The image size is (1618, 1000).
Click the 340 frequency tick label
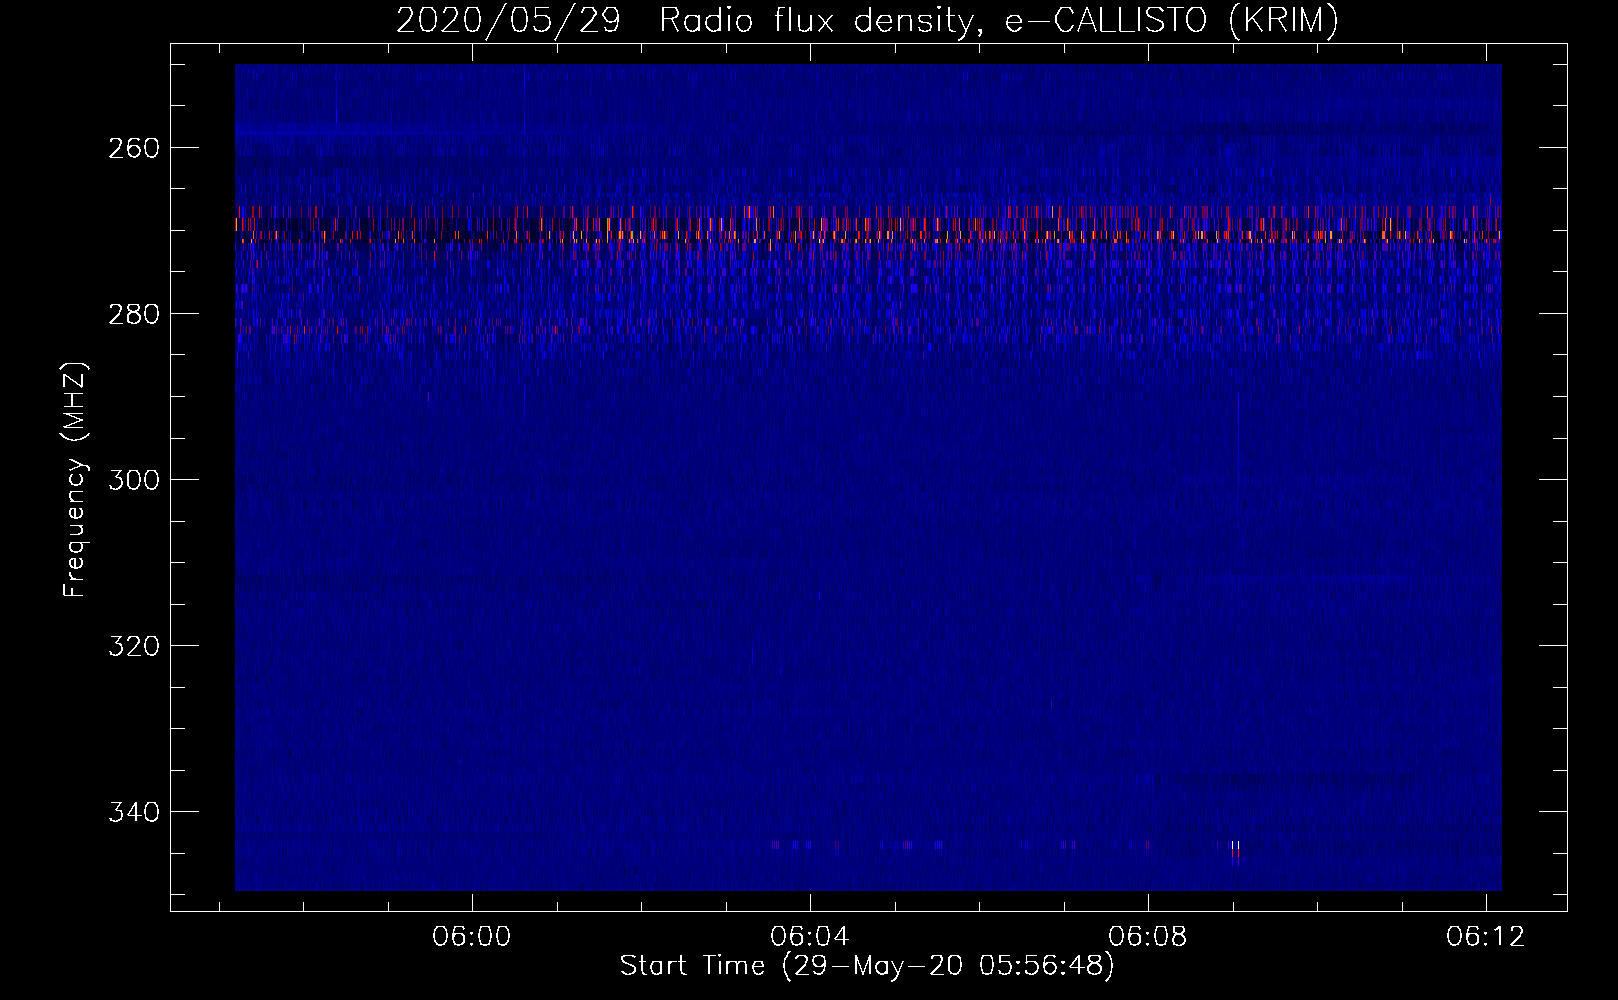point(132,812)
